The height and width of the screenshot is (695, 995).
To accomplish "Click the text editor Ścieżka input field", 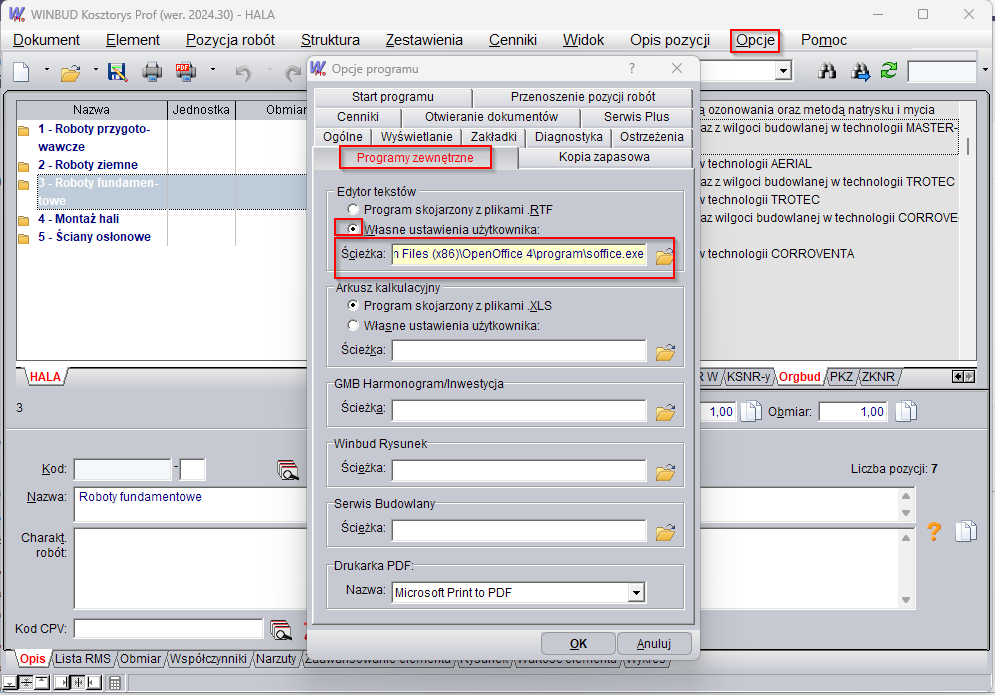I will [519, 254].
